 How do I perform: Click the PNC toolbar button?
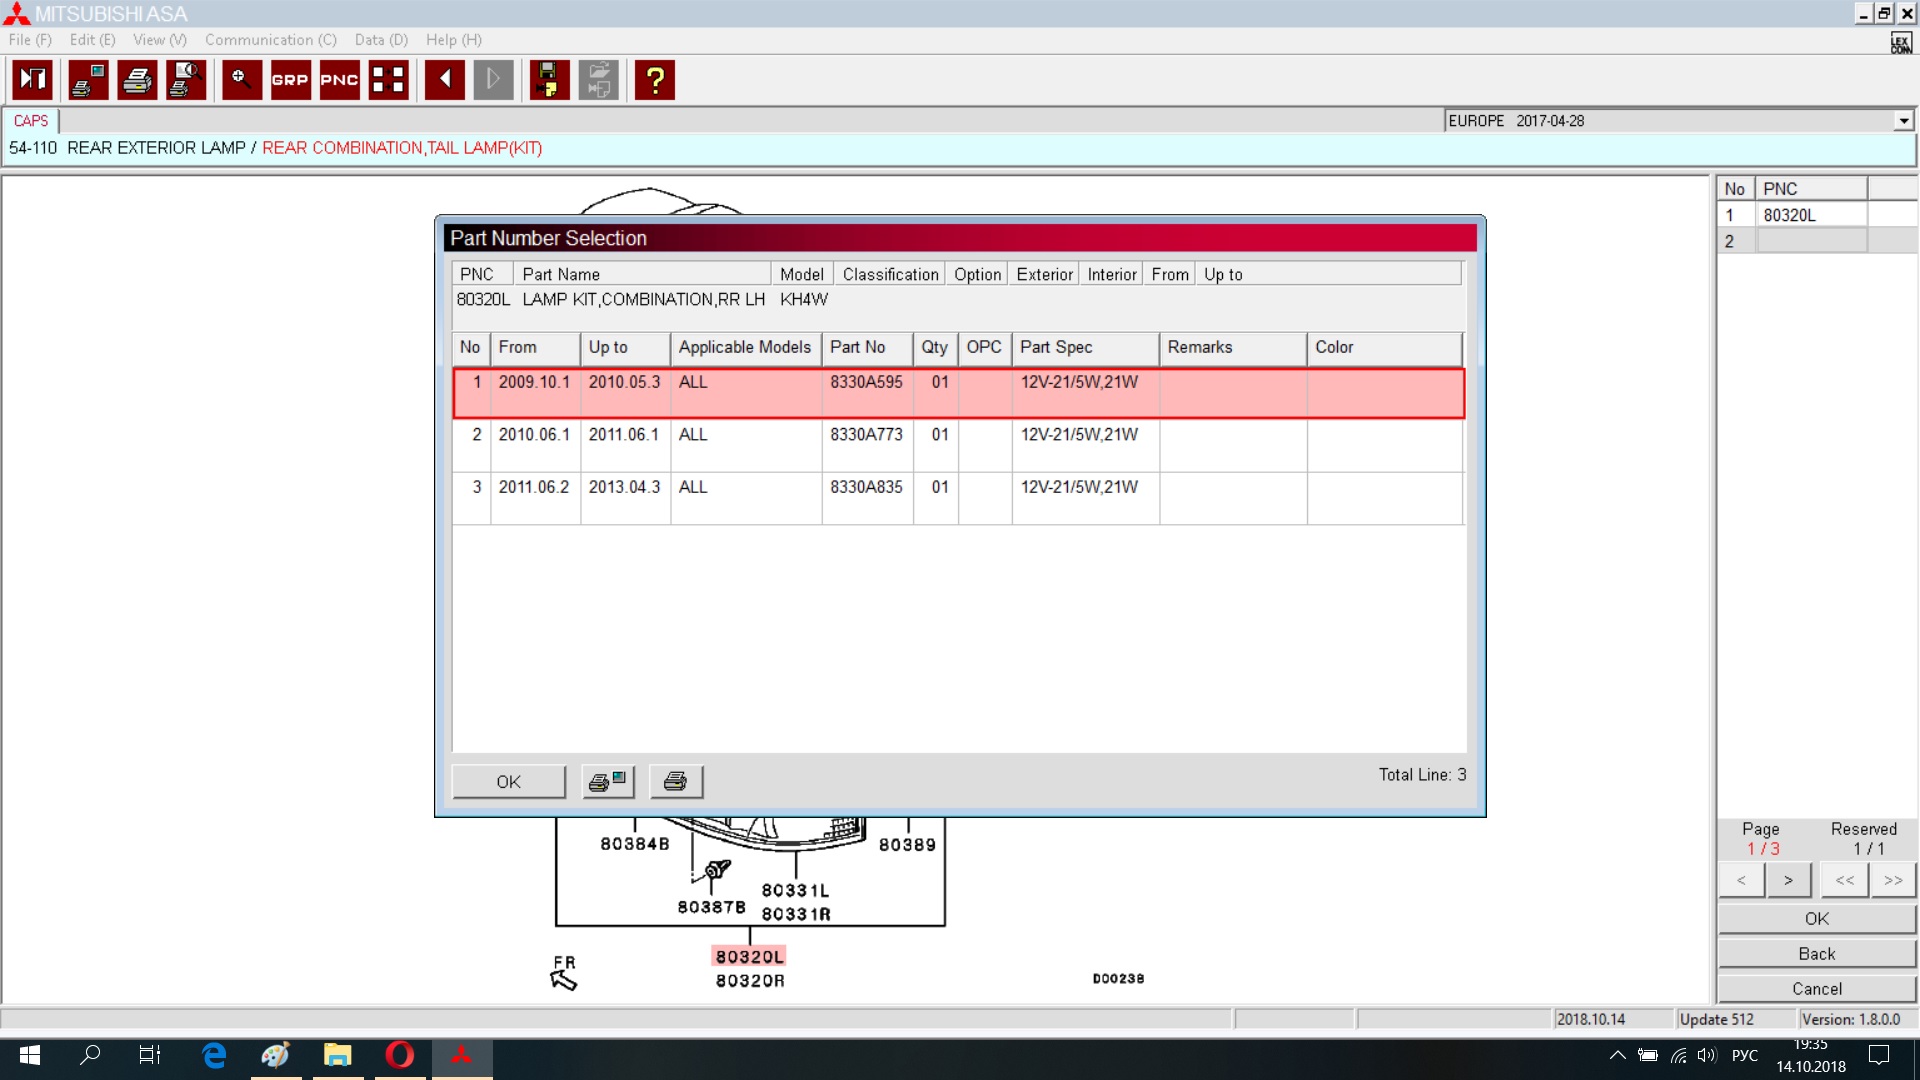339,80
